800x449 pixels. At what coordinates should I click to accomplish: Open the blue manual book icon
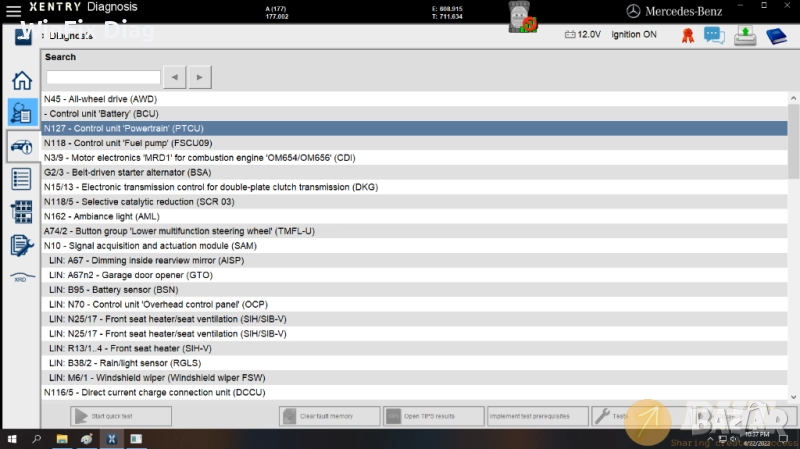776,35
